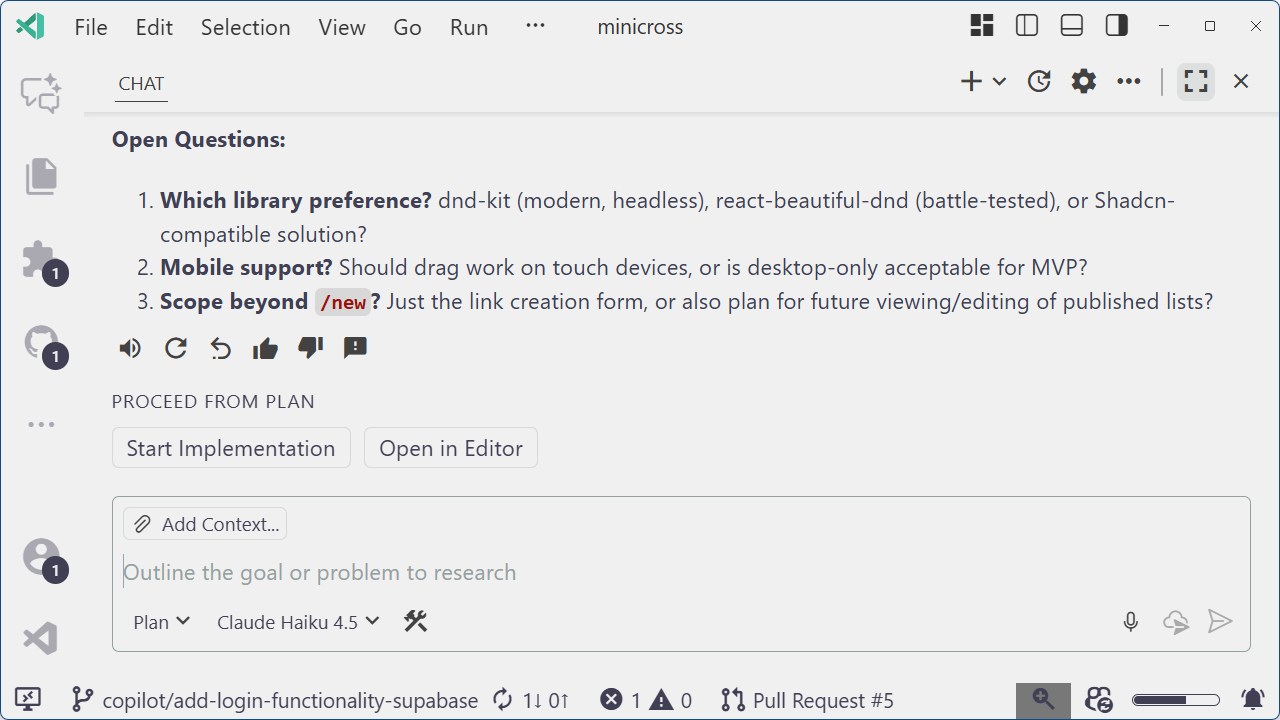Viewport: 1280px width, 720px height.
Task: Open notifications with the bell icon
Action: (x=1254, y=700)
